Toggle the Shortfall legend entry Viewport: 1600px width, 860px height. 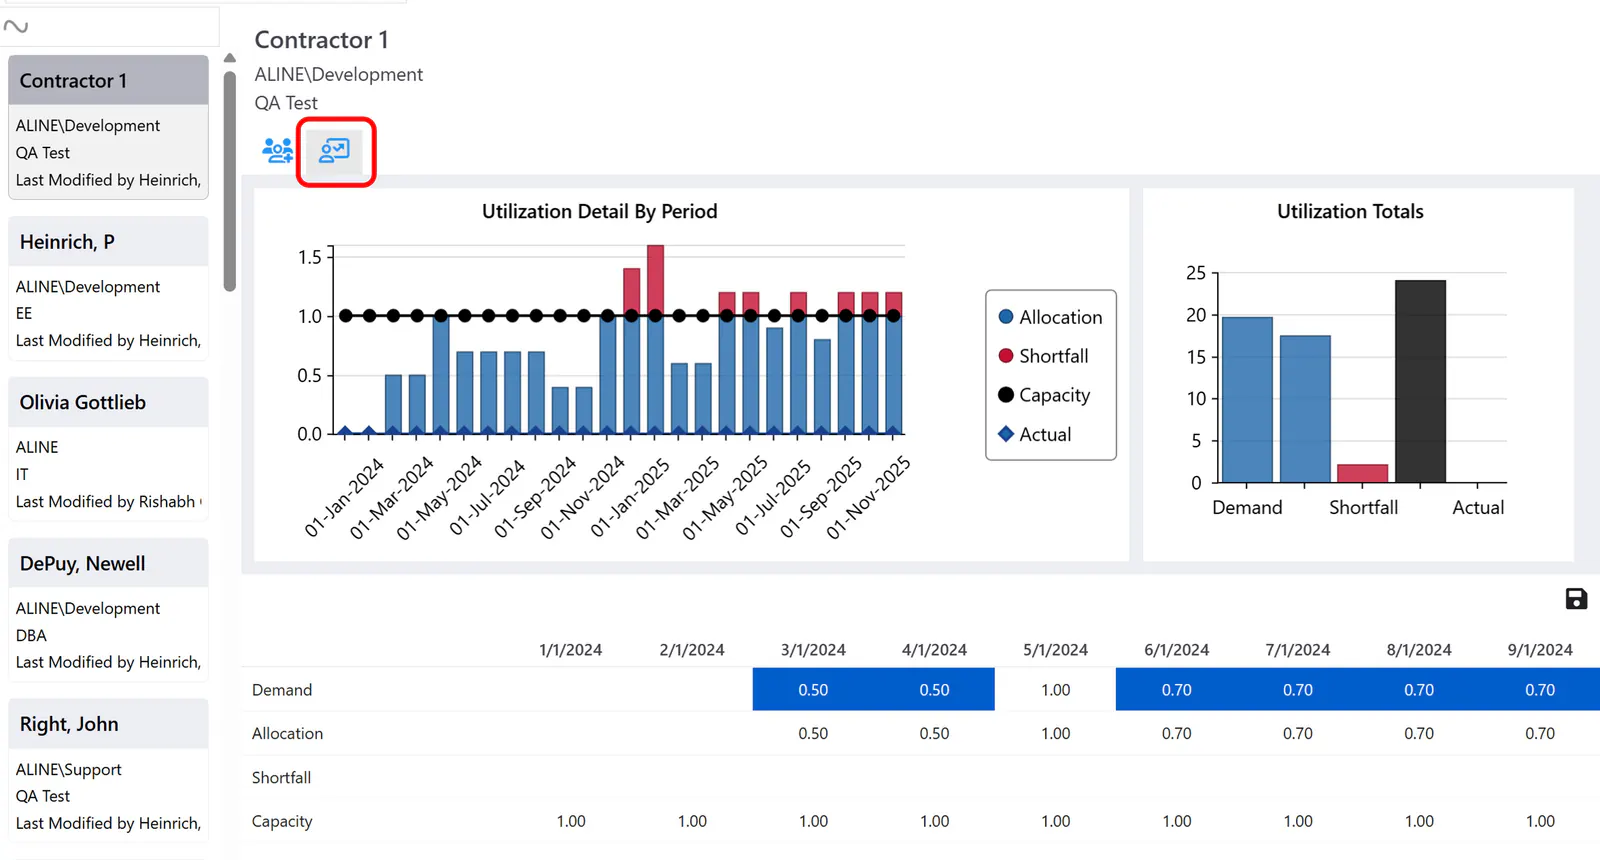(x=1043, y=356)
